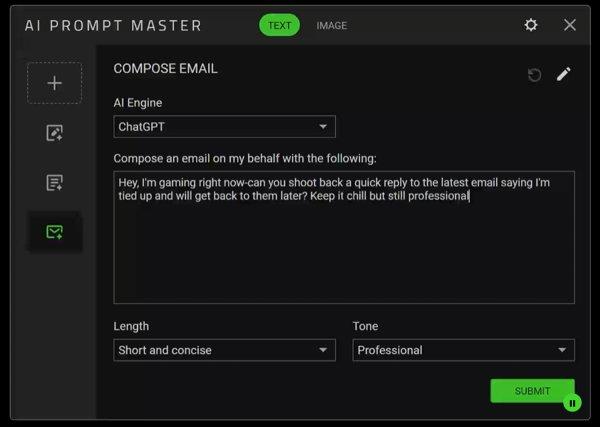
Task: Click the AI PROMPT MASTER title
Action: 113,26
